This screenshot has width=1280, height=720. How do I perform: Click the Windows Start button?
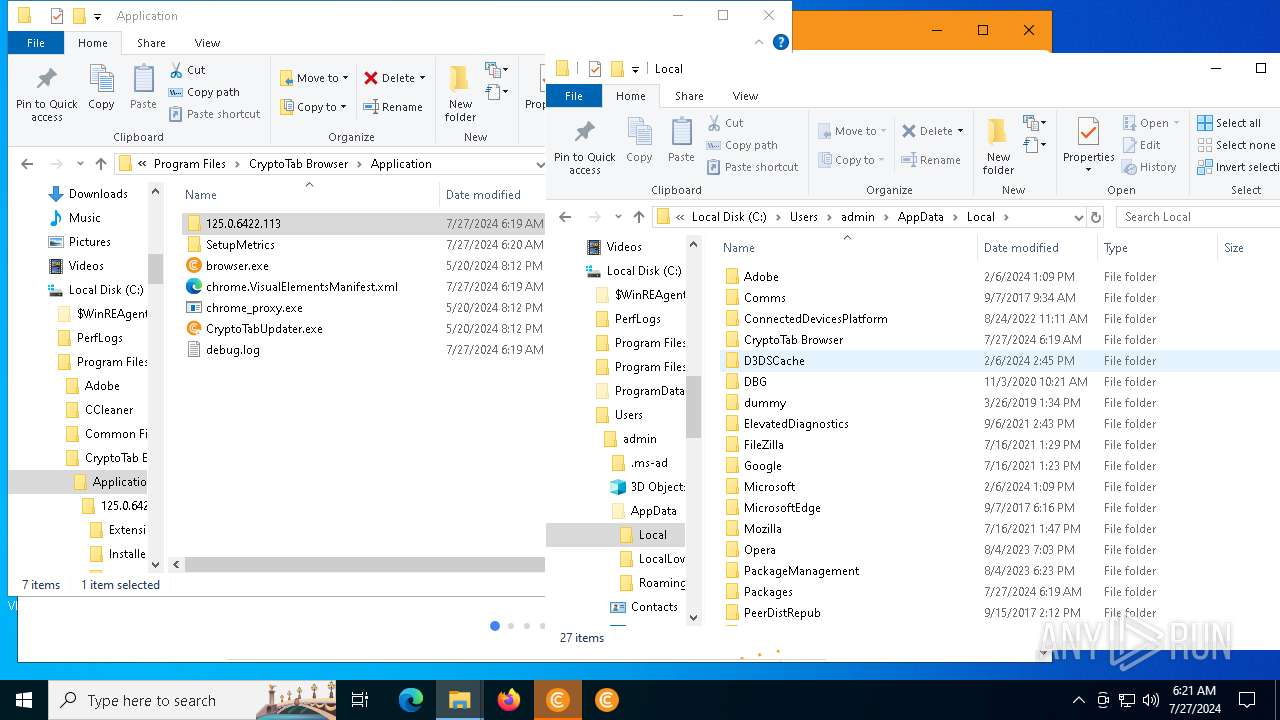tap(23, 700)
